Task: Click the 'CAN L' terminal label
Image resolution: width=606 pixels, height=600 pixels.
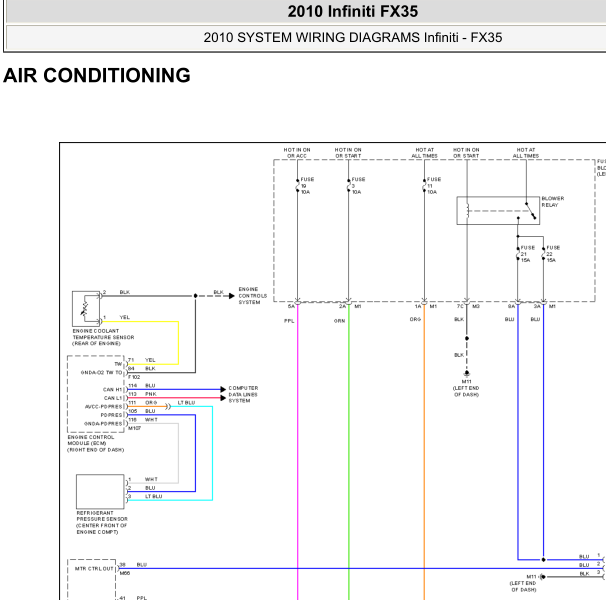Action: click(x=112, y=398)
